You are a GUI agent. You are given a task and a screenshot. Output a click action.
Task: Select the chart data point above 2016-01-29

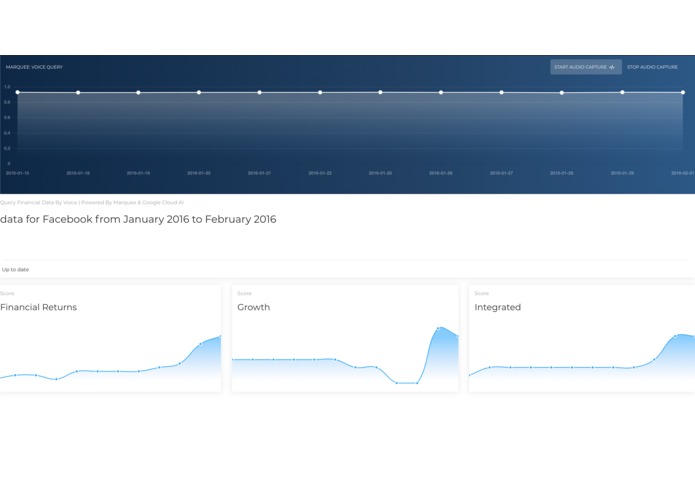tap(622, 92)
